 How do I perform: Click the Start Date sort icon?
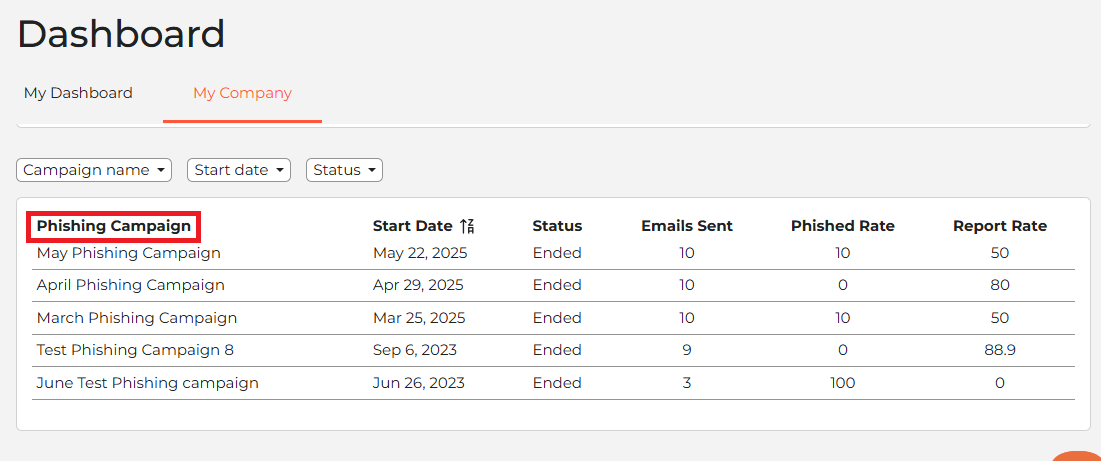(467, 226)
